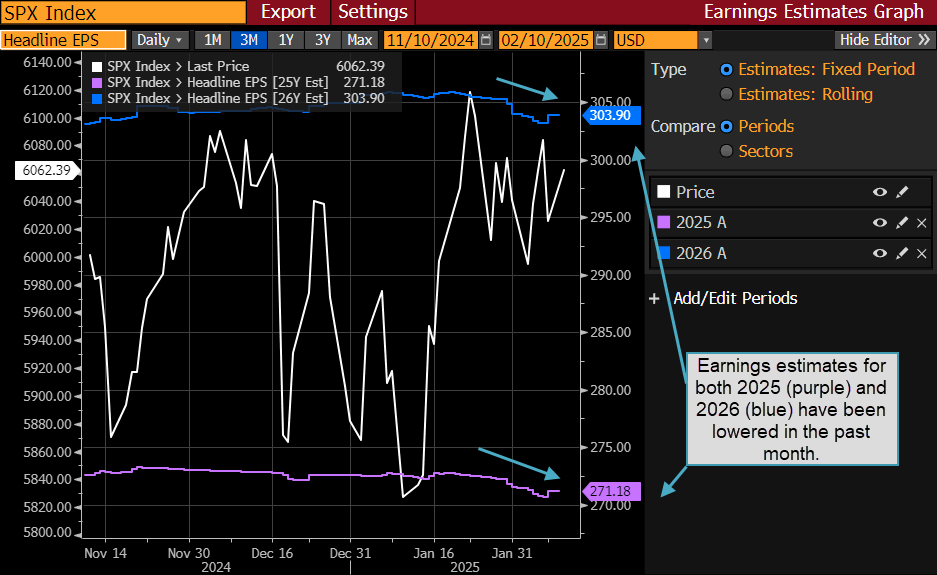Viewport: 937px width, 575px height.
Task: Click the SPX Index ticker field
Action: (x=123, y=12)
